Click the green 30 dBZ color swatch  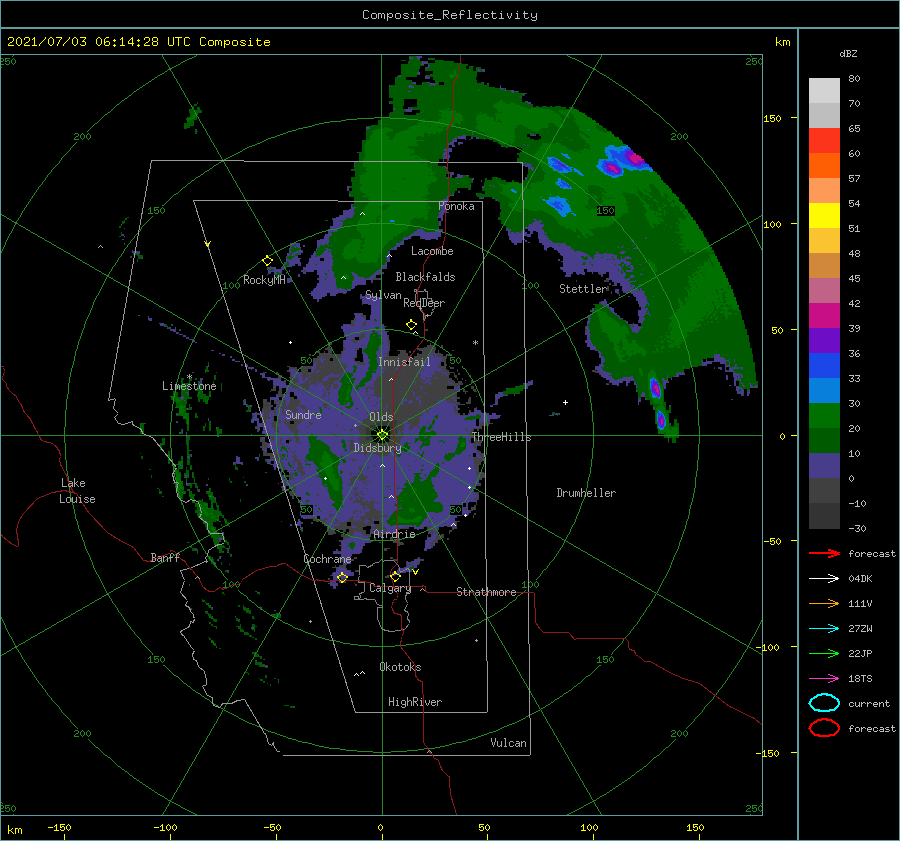[824, 415]
